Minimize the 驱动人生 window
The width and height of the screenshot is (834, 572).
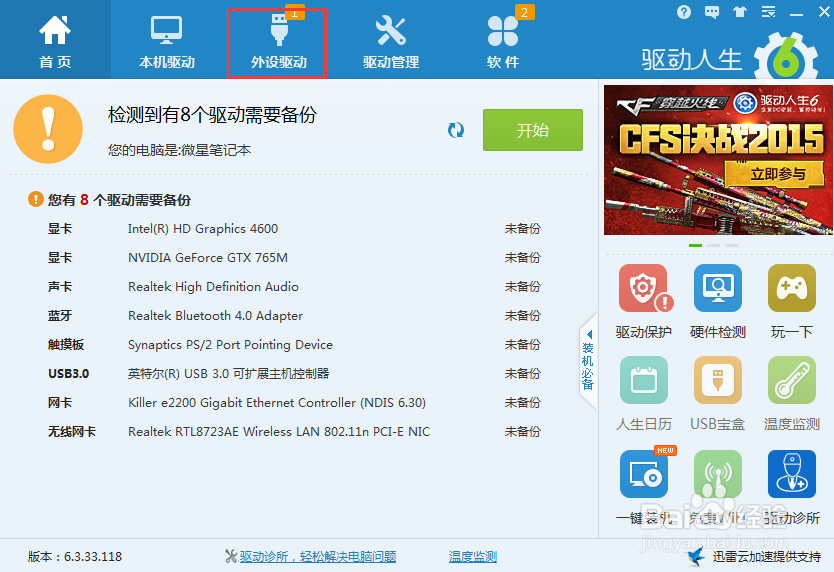pos(796,12)
